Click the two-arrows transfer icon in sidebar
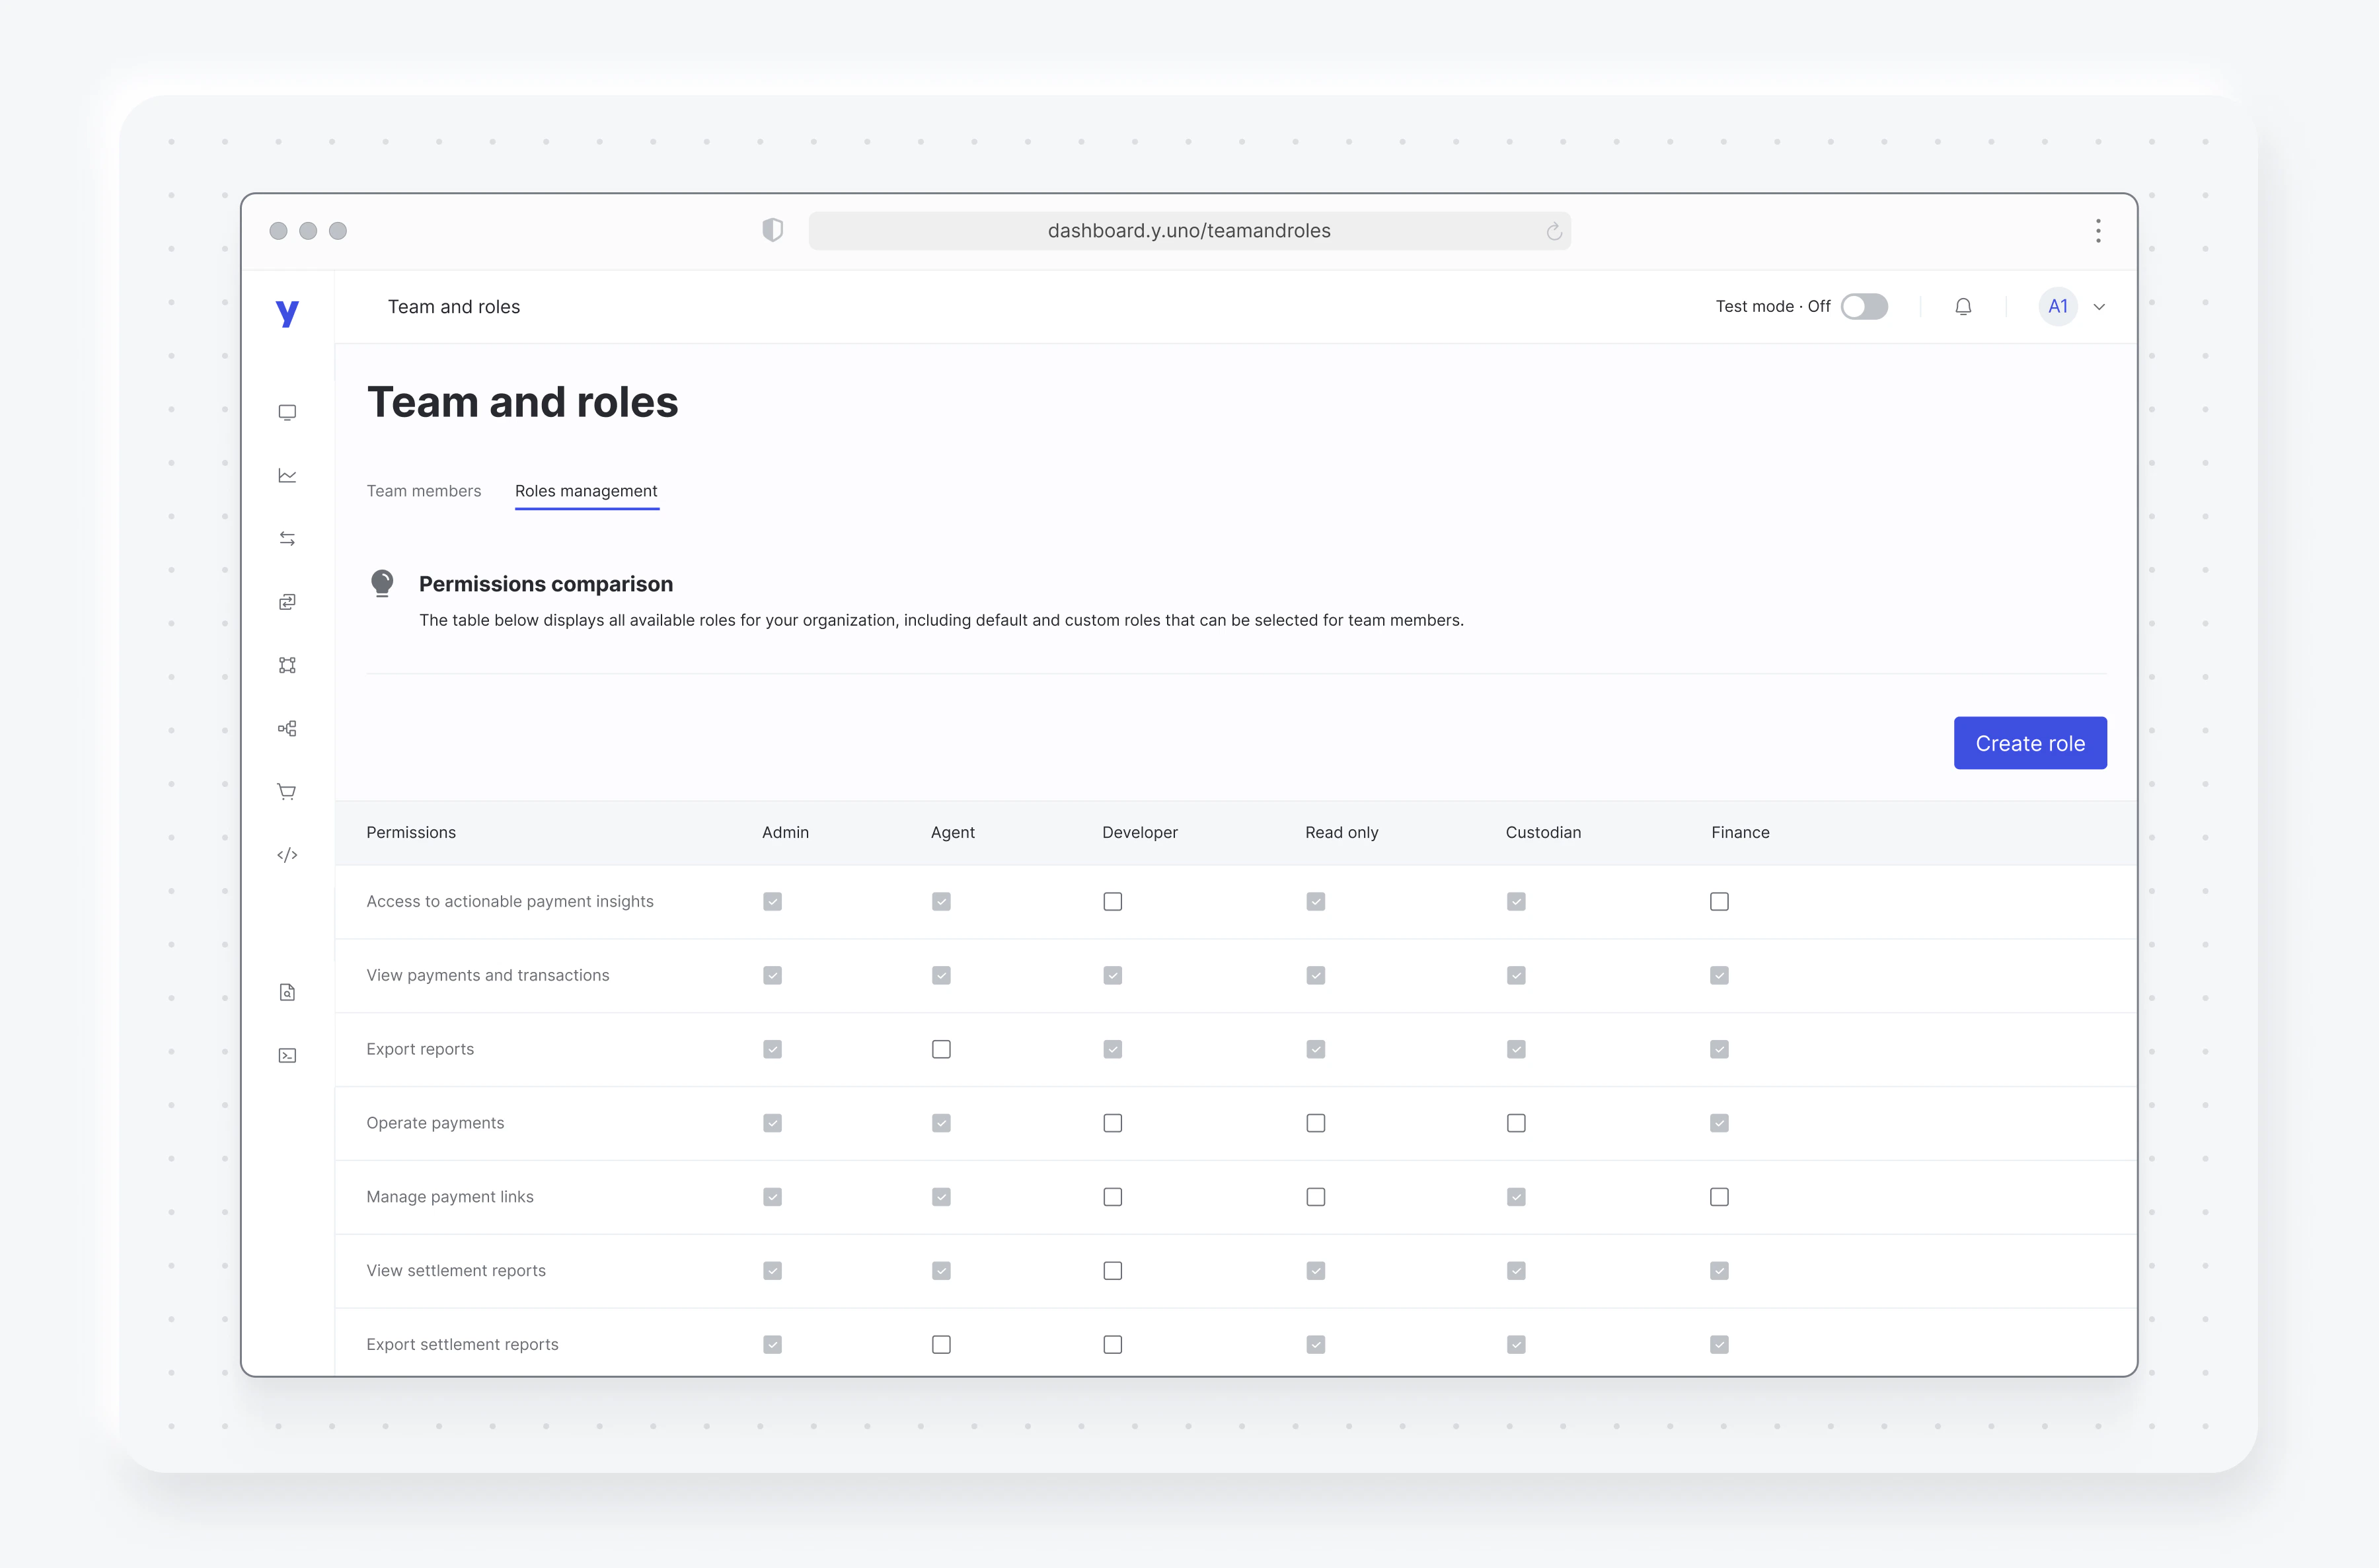 pyautogui.click(x=287, y=539)
